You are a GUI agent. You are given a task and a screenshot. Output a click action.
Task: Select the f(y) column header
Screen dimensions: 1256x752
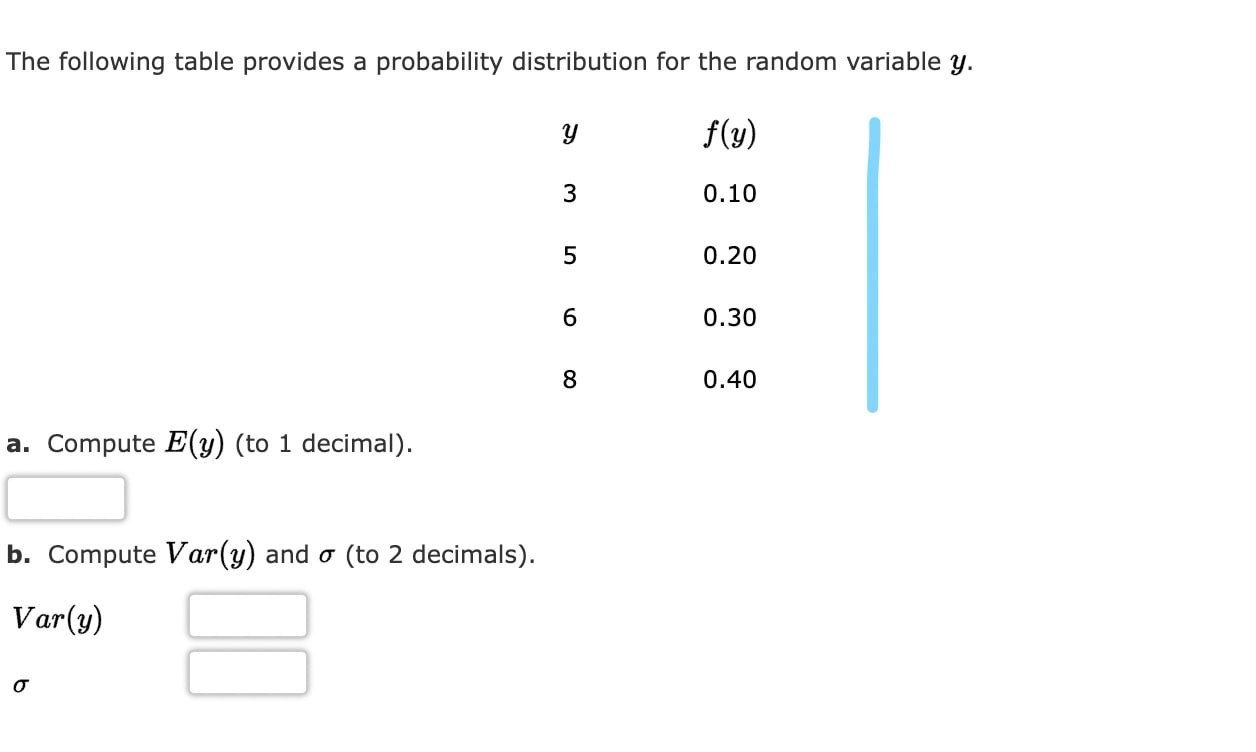click(x=727, y=132)
